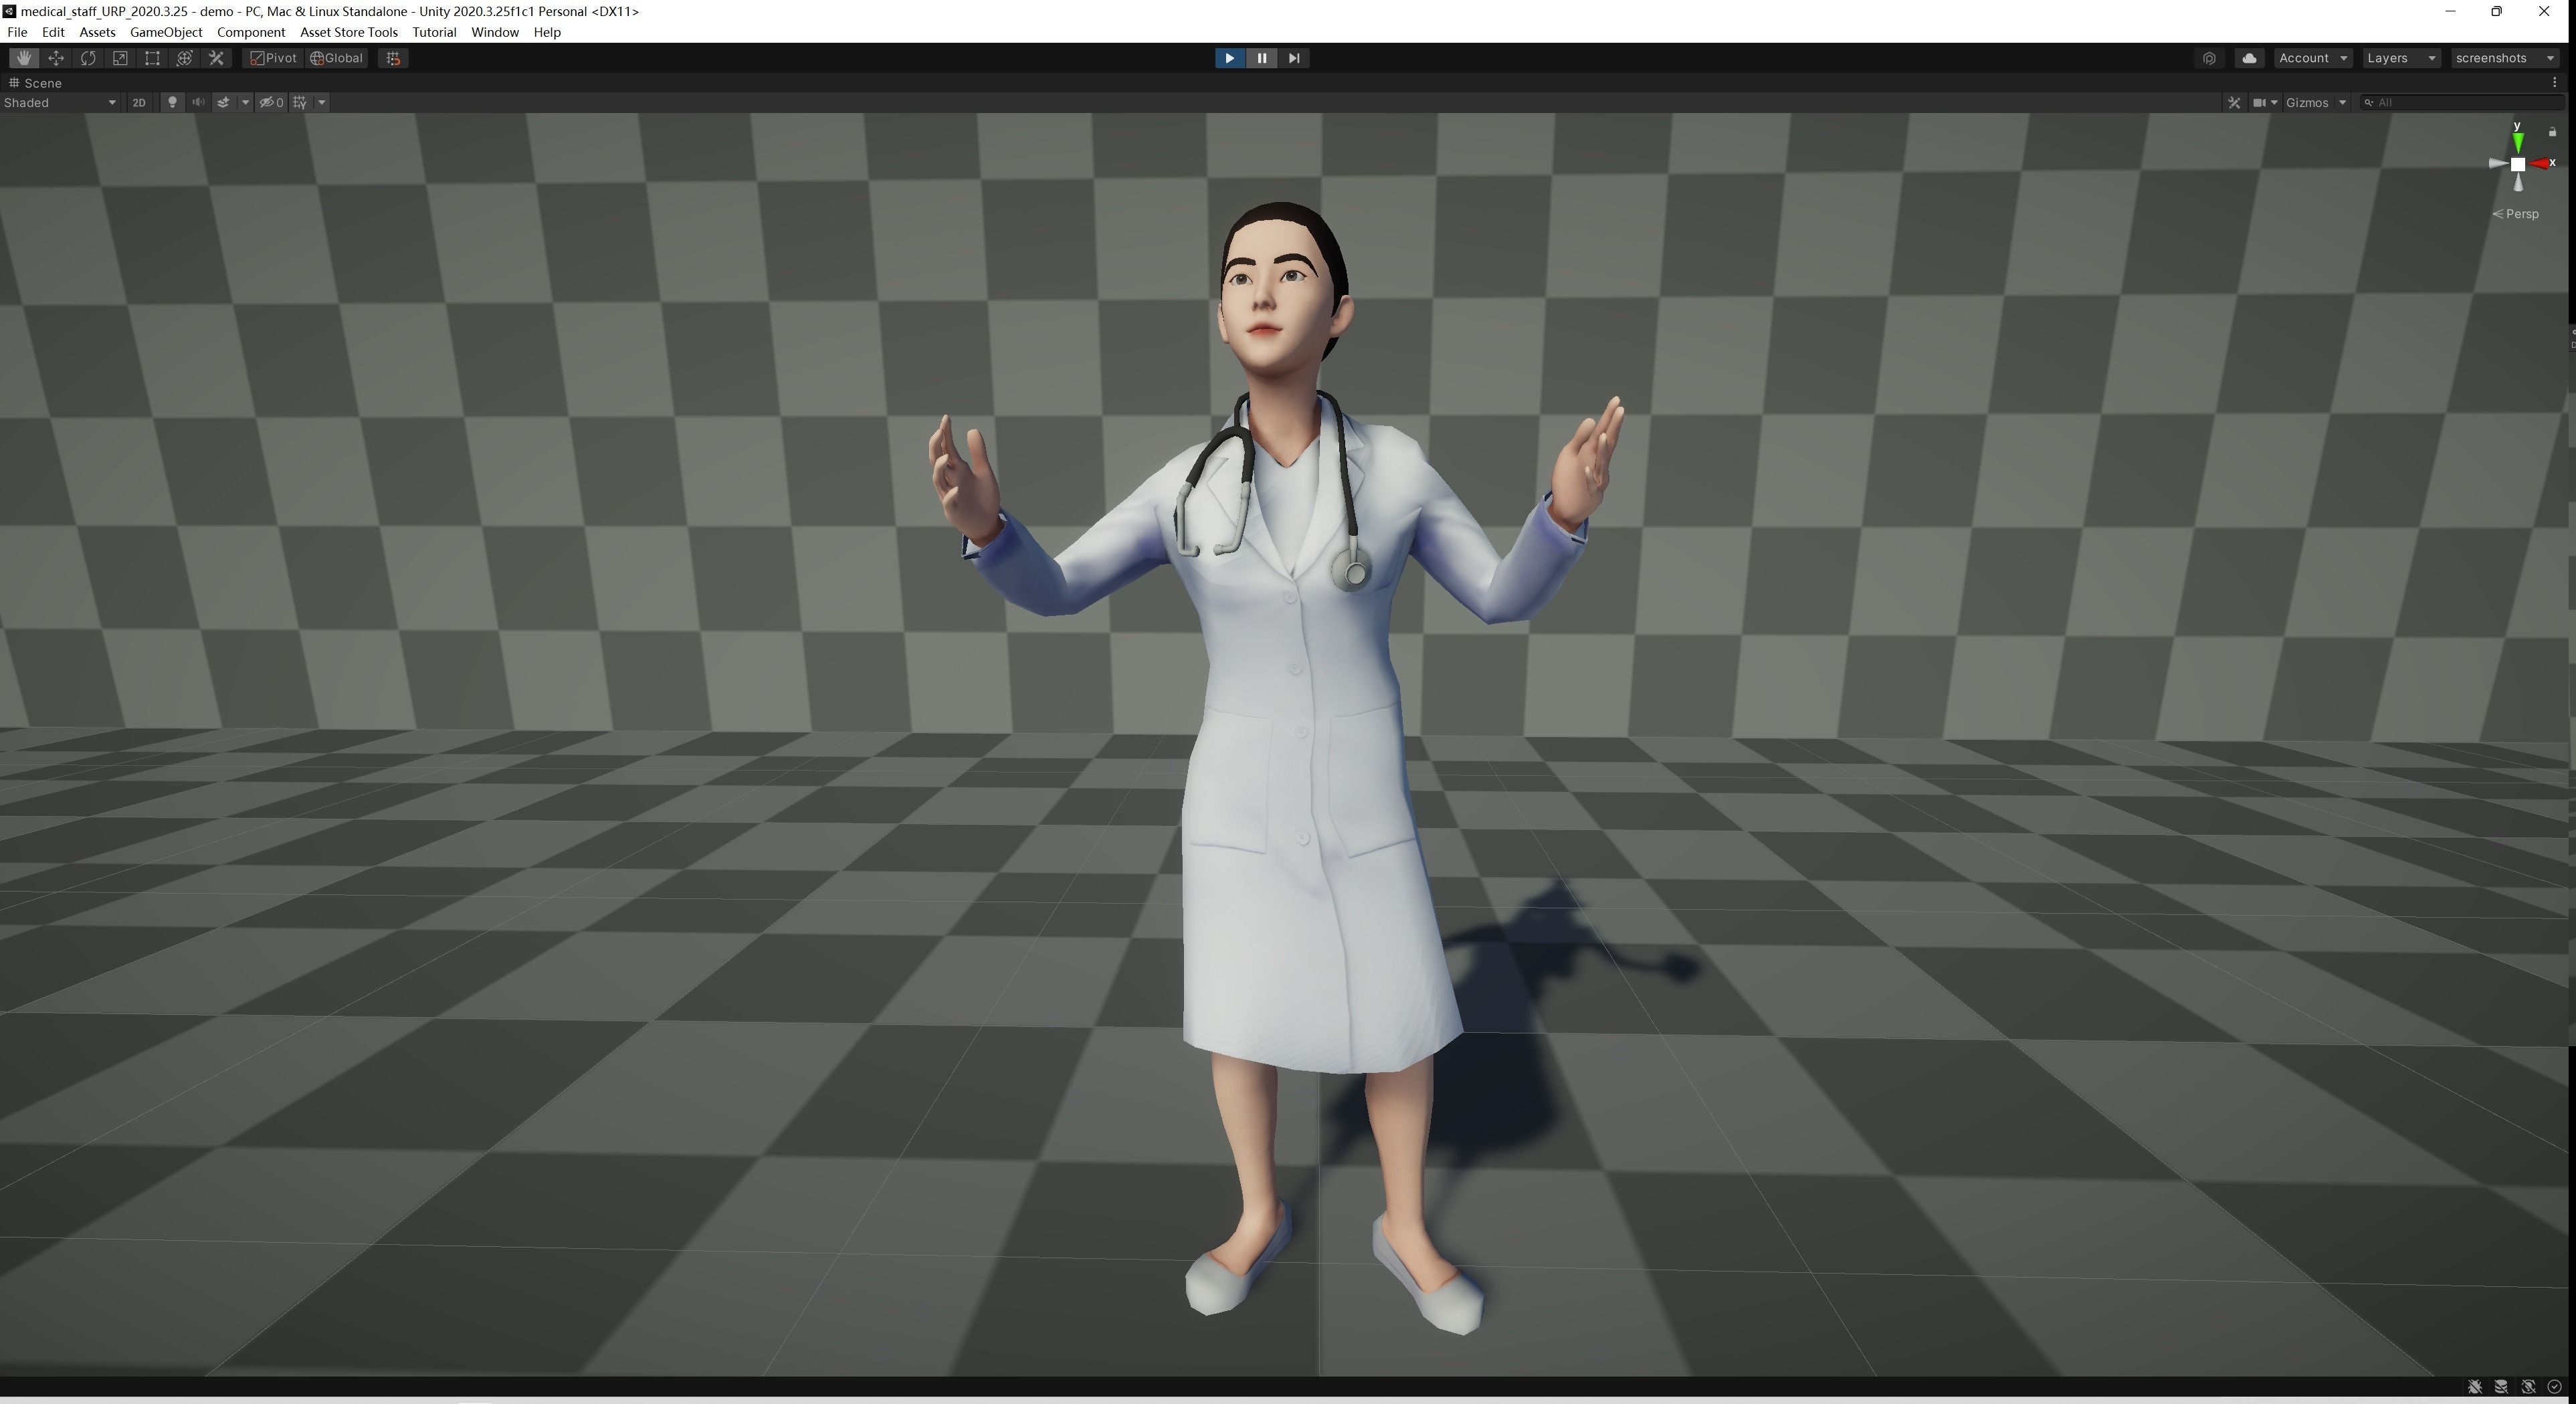Open the cloud services icon
The width and height of the screenshot is (2576, 1404).
pyautogui.click(x=2249, y=58)
